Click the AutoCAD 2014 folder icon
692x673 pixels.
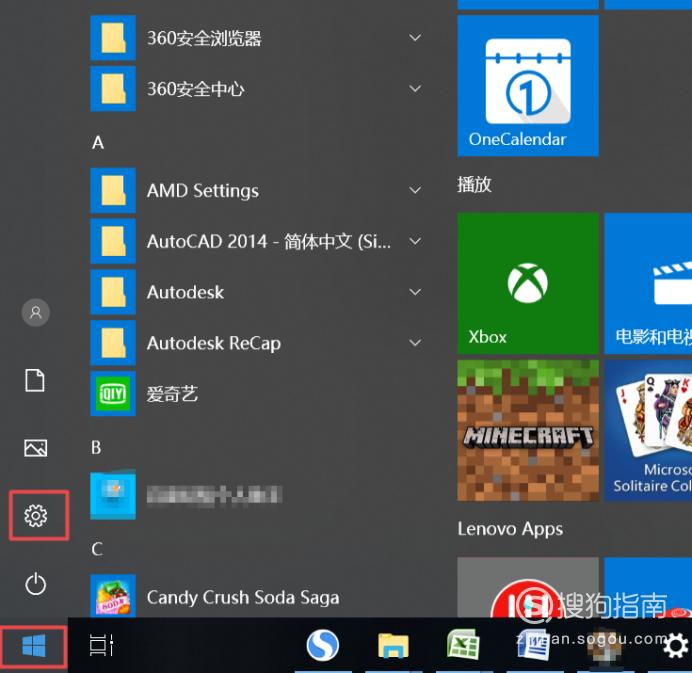click(x=113, y=241)
